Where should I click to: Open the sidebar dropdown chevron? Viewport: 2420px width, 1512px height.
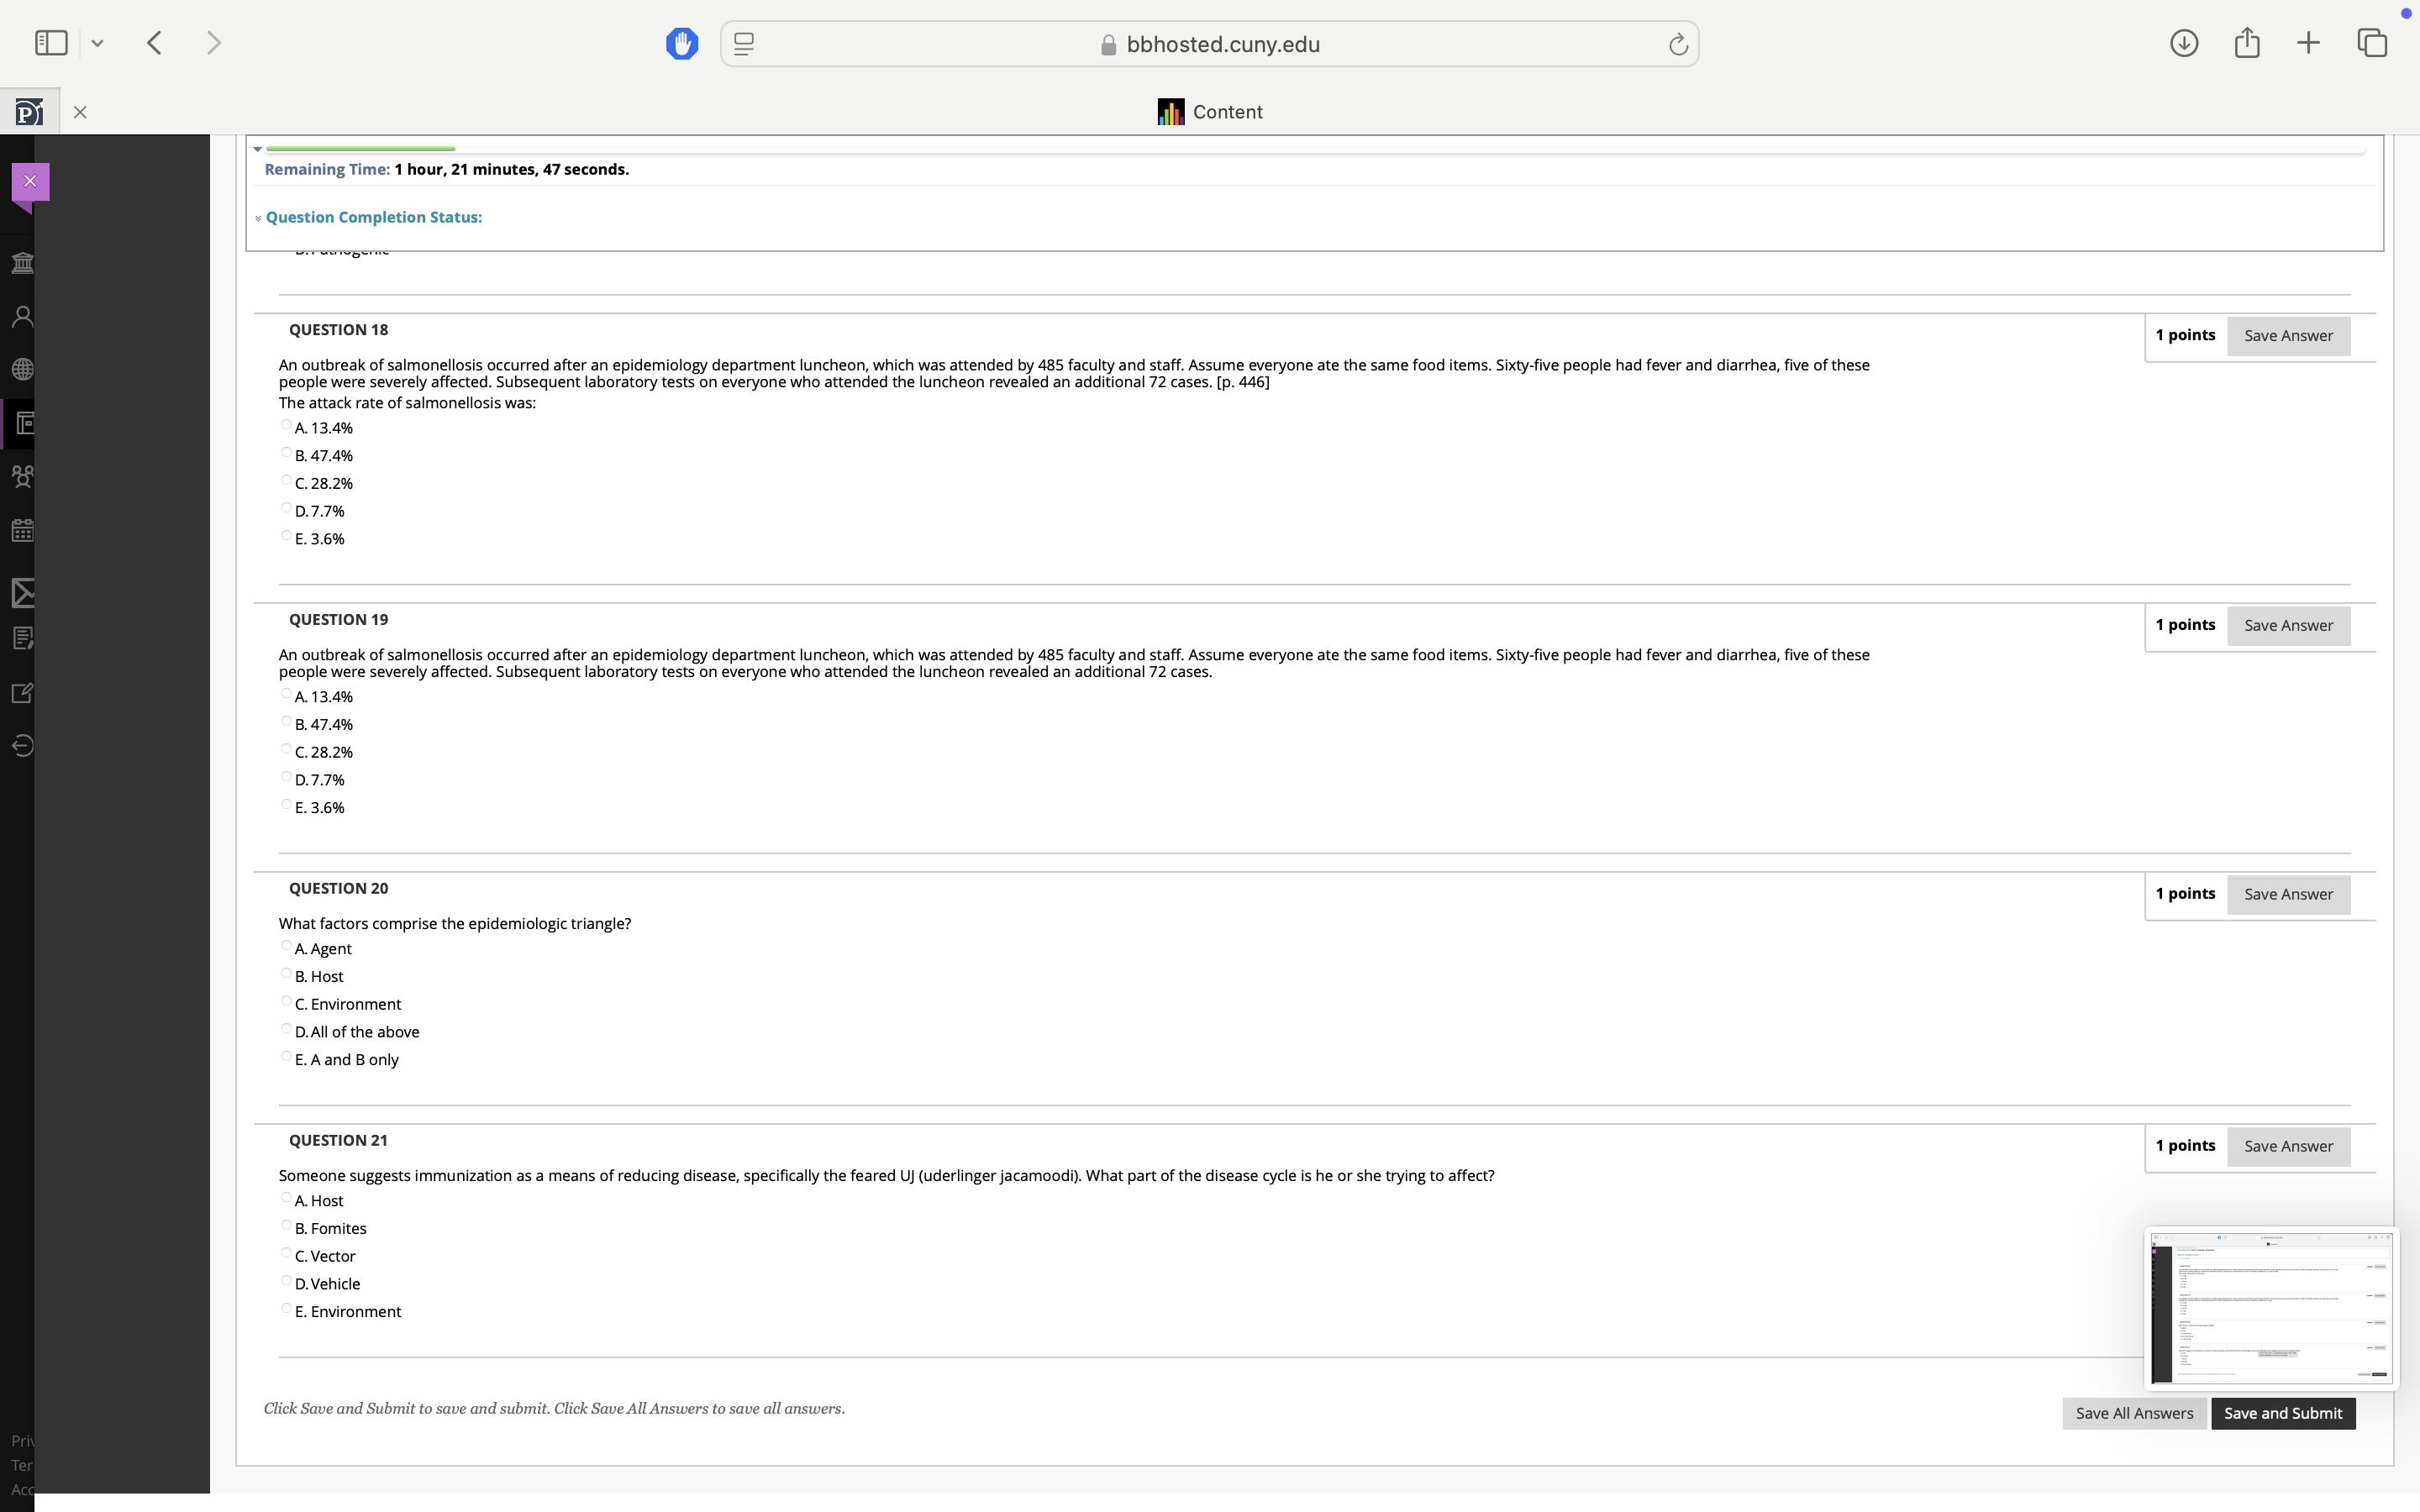(x=97, y=44)
